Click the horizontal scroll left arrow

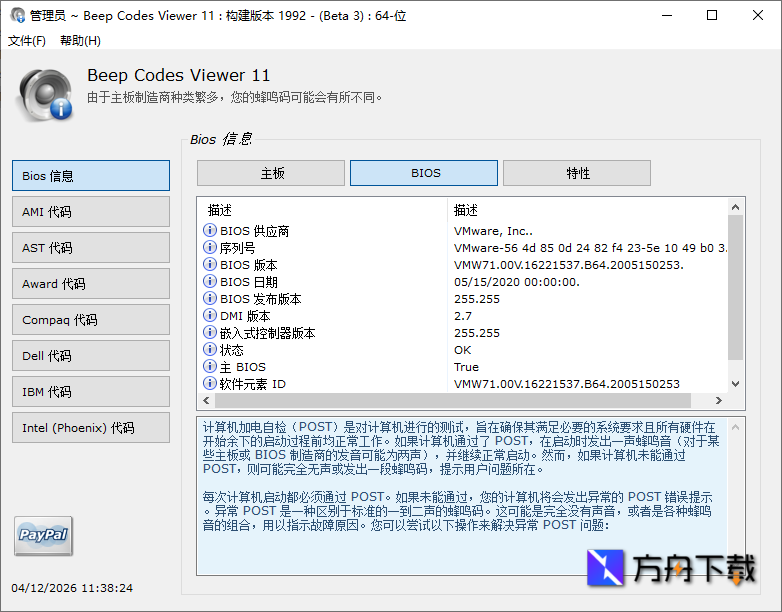[206, 400]
